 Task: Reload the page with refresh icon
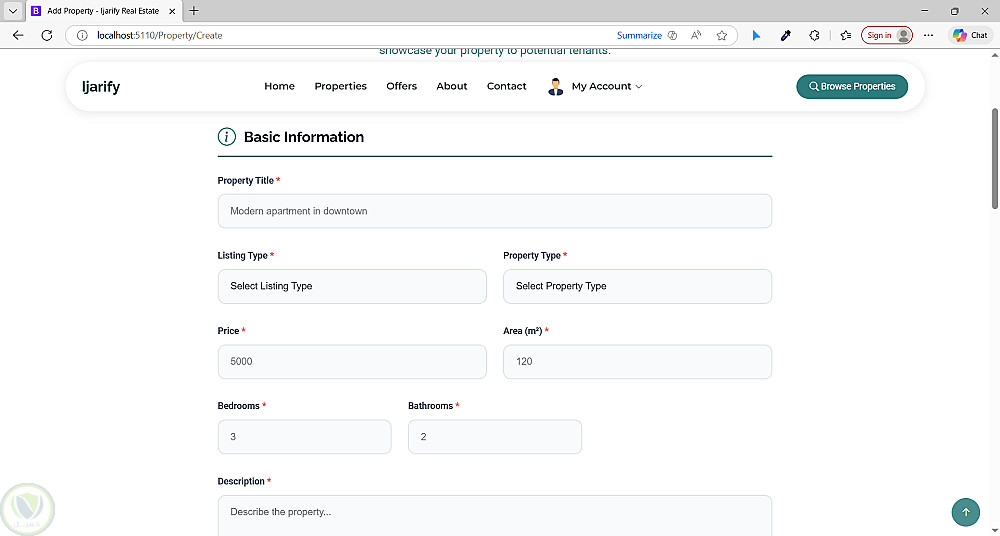click(x=46, y=35)
